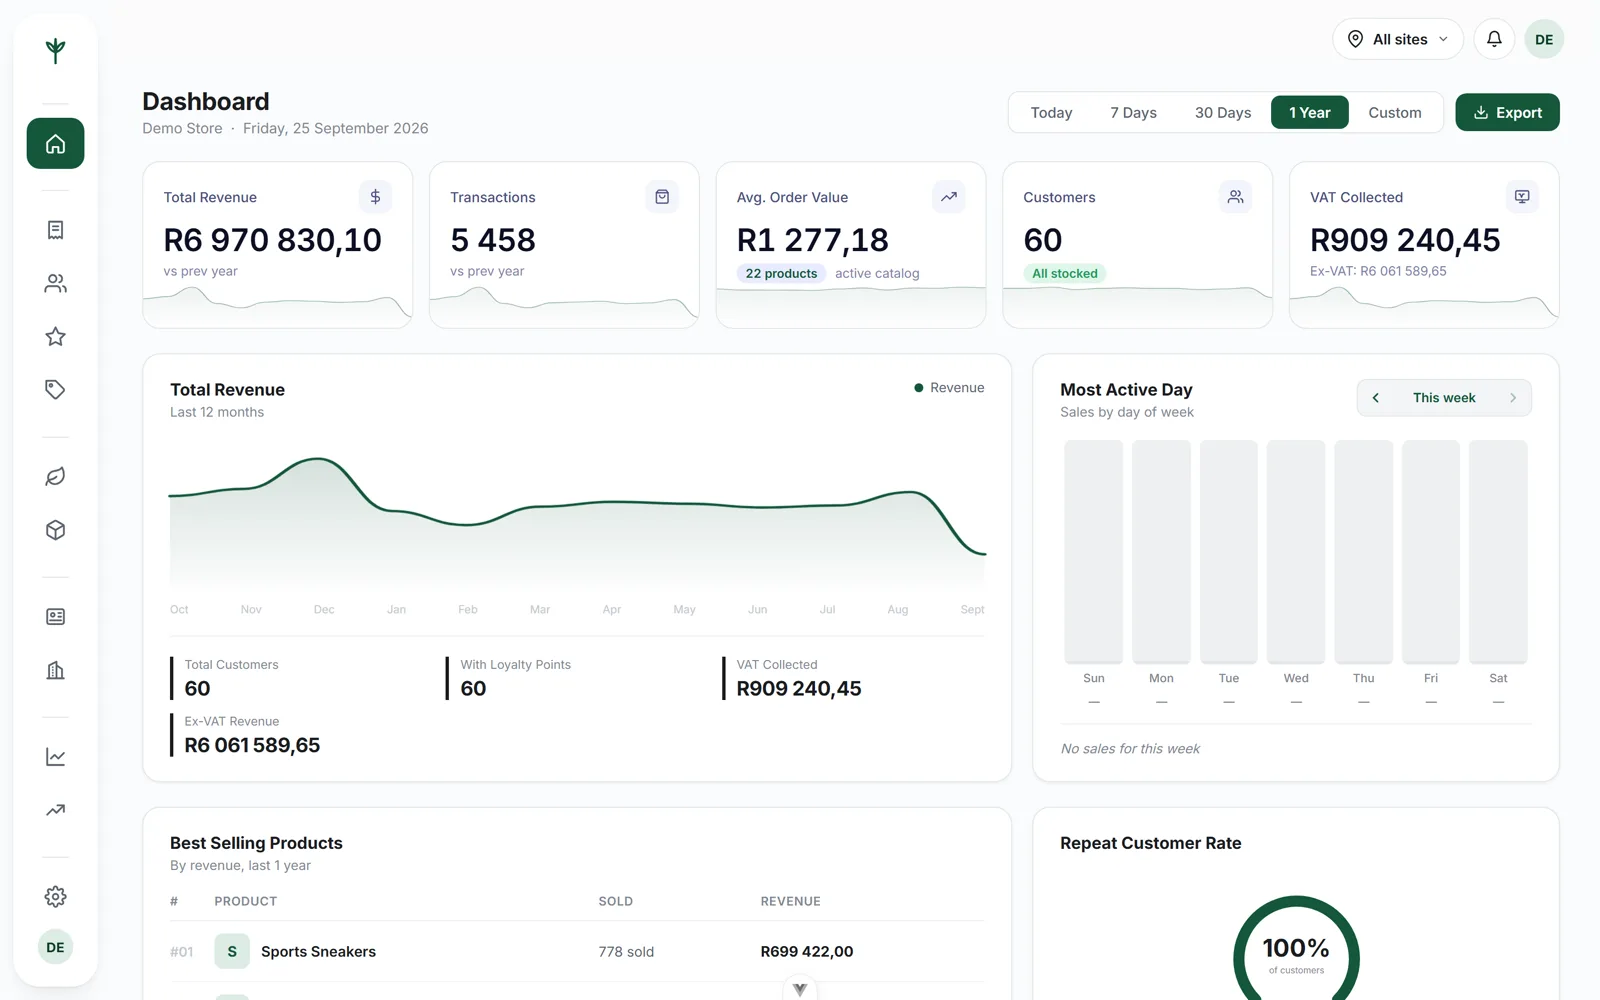The width and height of the screenshot is (1600, 1000).
Task: Go to previous week in Most Active Day
Action: tap(1376, 398)
